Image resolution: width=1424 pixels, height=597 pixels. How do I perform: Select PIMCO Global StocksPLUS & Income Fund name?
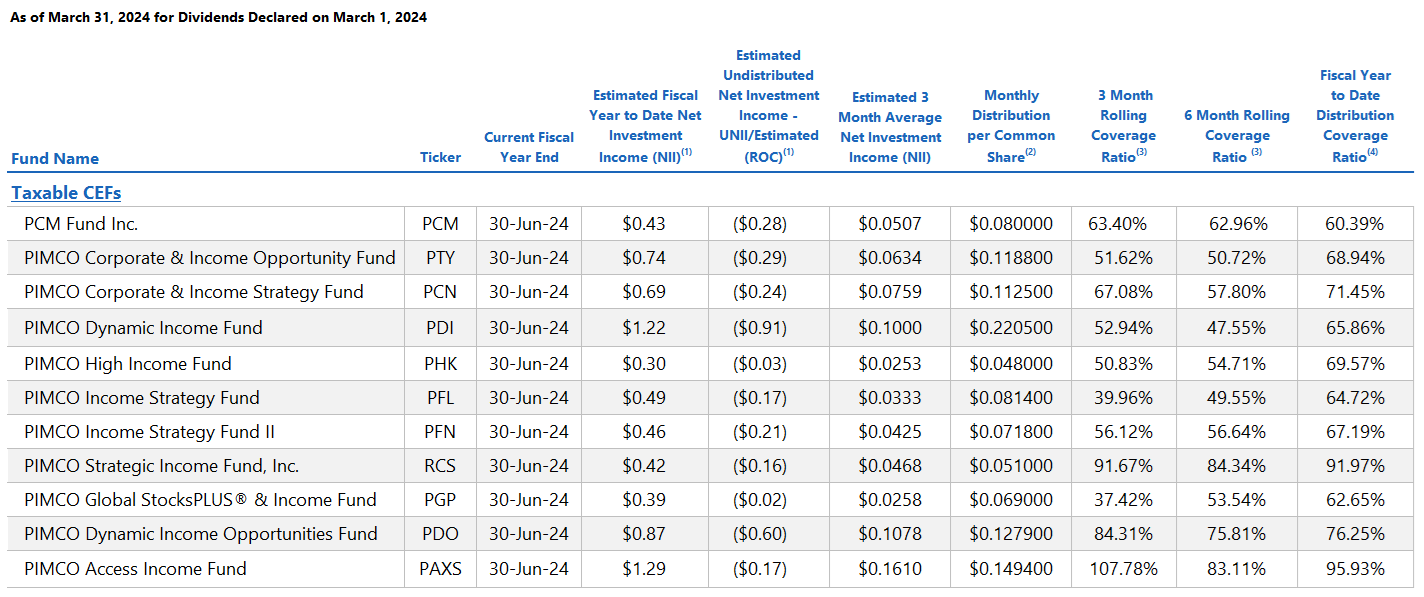200,500
